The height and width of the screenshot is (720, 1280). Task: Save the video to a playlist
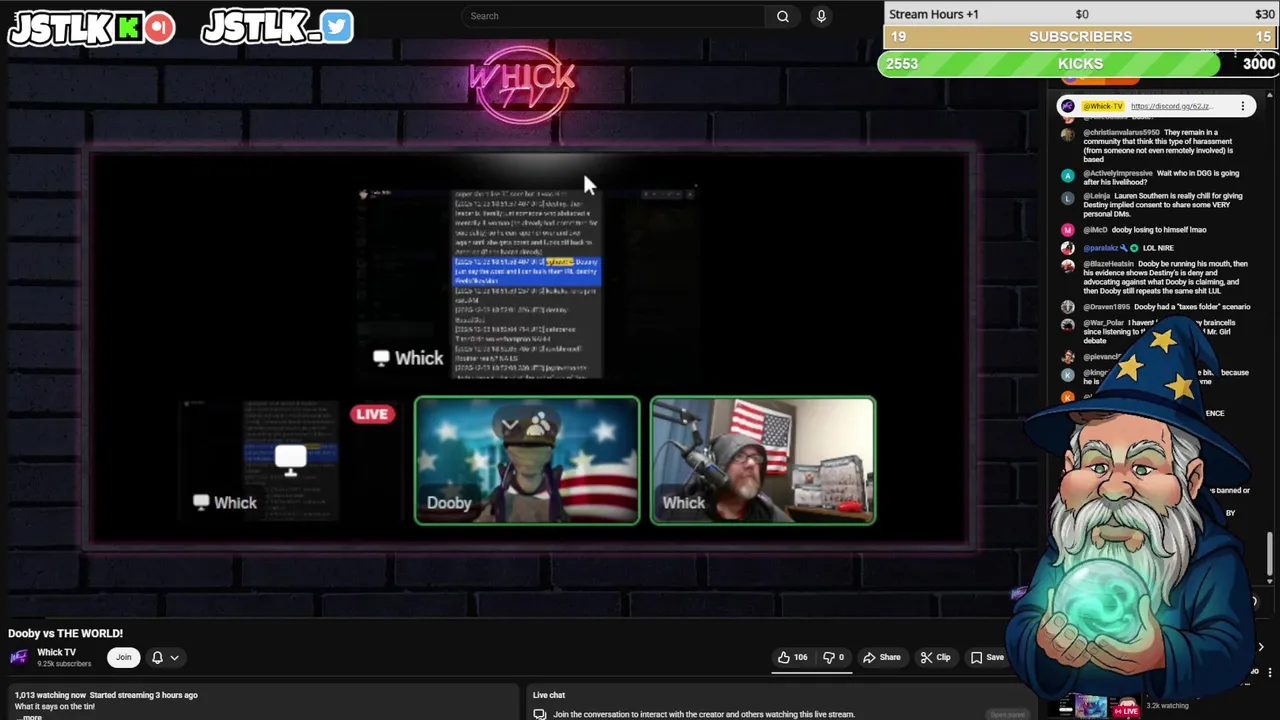pos(986,657)
